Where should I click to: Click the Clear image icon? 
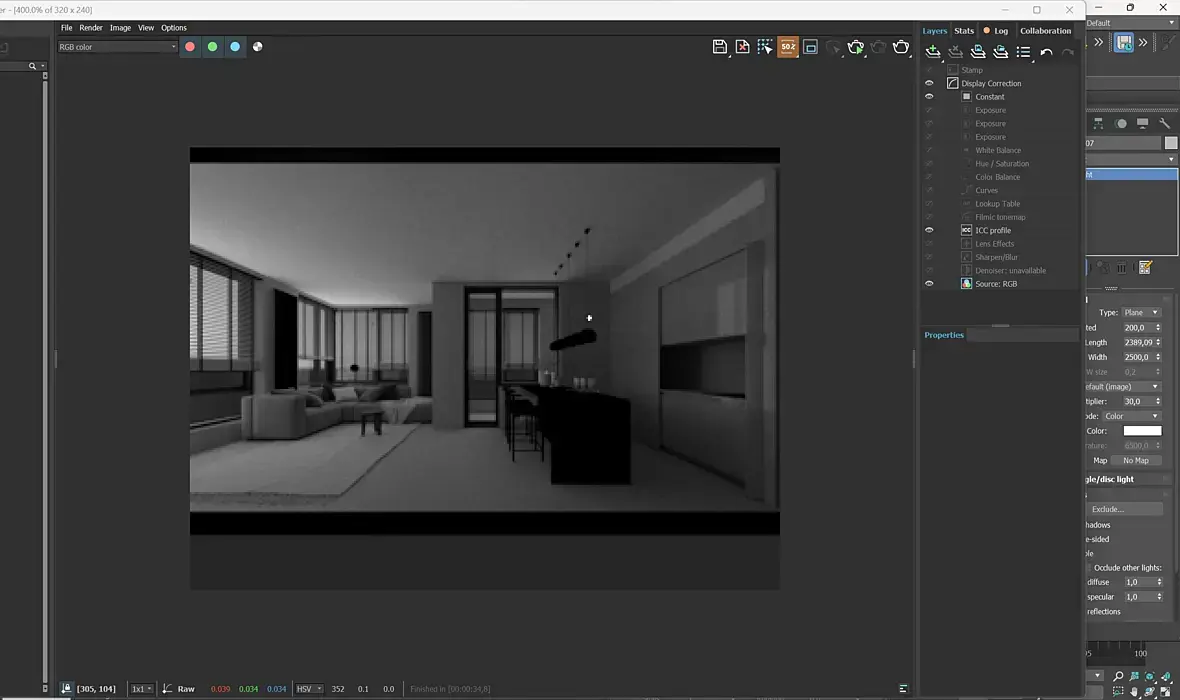click(x=742, y=47)
